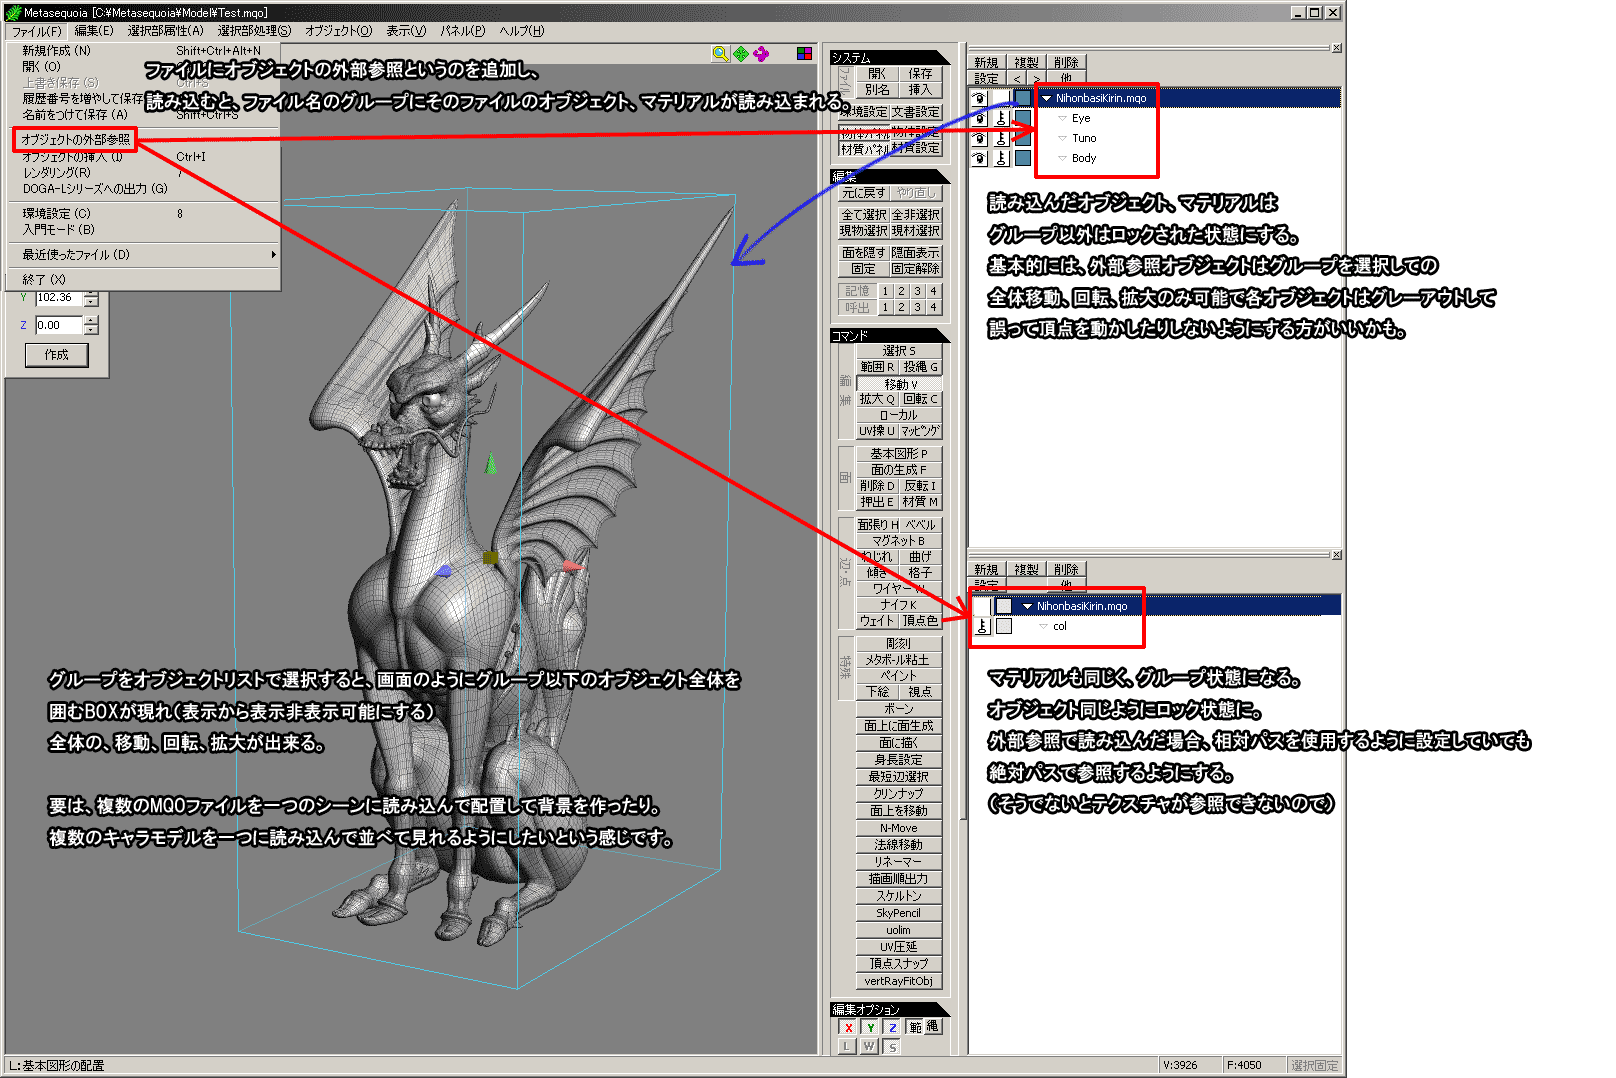Click the triangle beside Eye object
This screenshot has height=1078, width=1616.
click(x=1062, y=118)
